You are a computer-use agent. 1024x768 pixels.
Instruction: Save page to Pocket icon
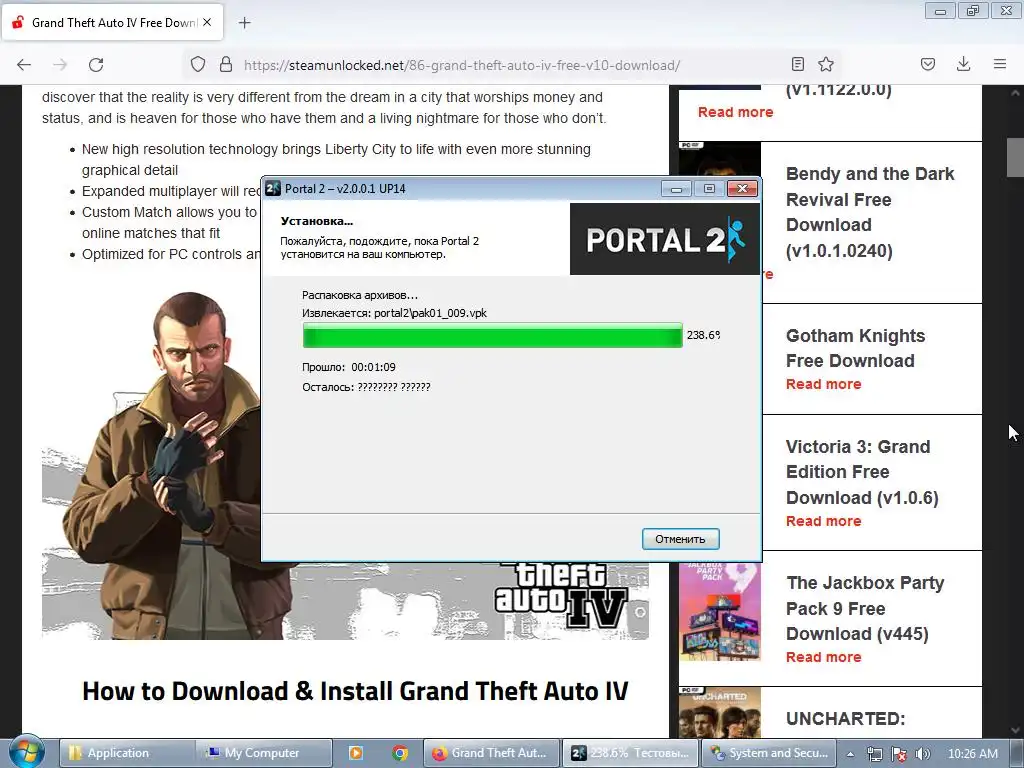click(928, 64)
